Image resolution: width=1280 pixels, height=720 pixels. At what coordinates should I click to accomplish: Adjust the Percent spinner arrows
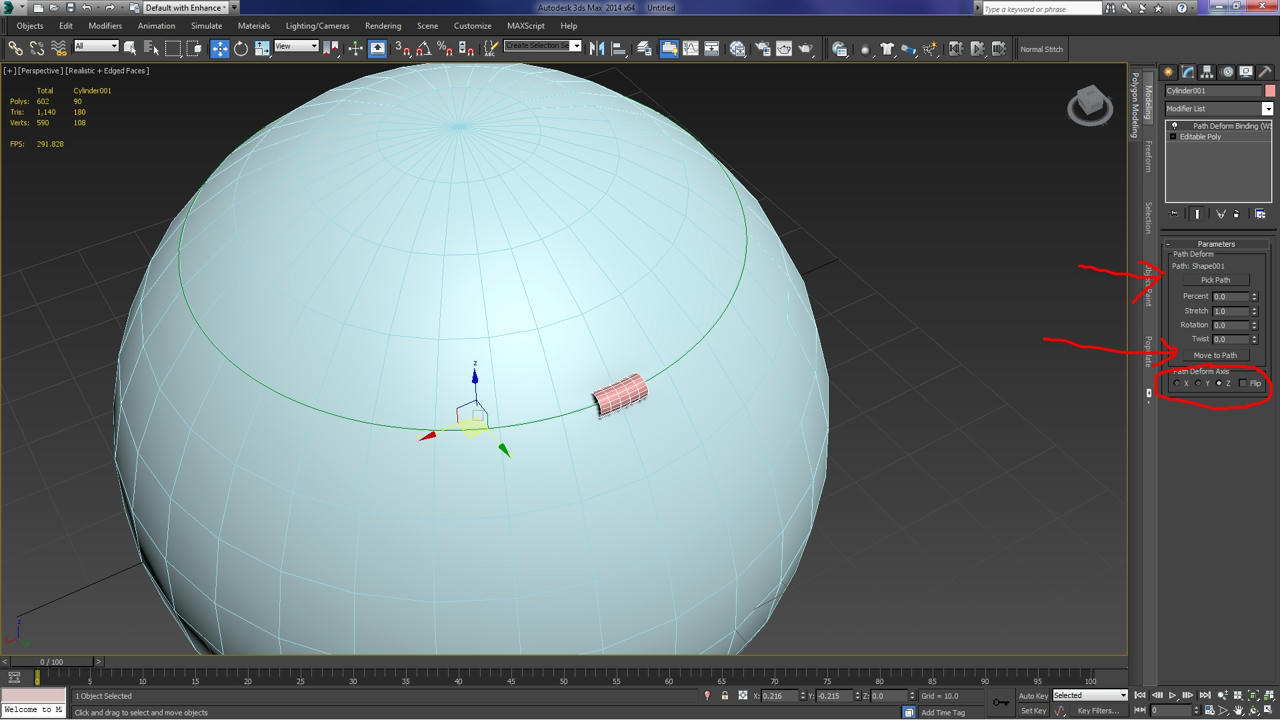(x=1254, y=297)
